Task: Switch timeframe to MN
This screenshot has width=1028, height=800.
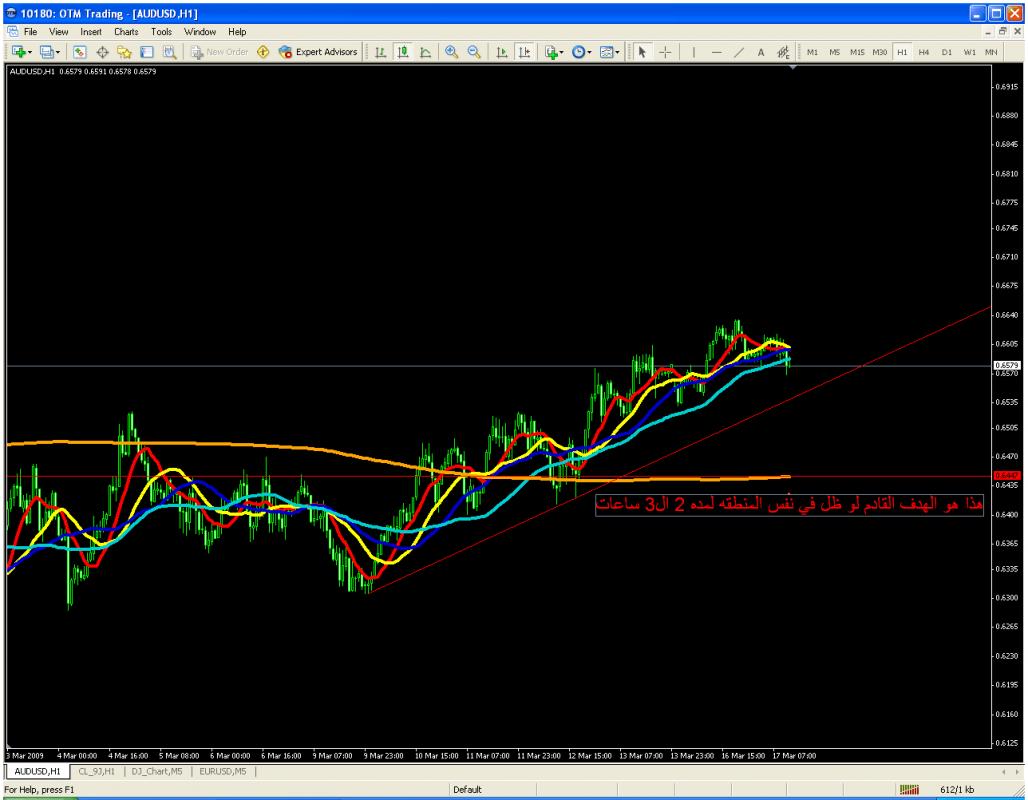Action: tap(991, 52)
